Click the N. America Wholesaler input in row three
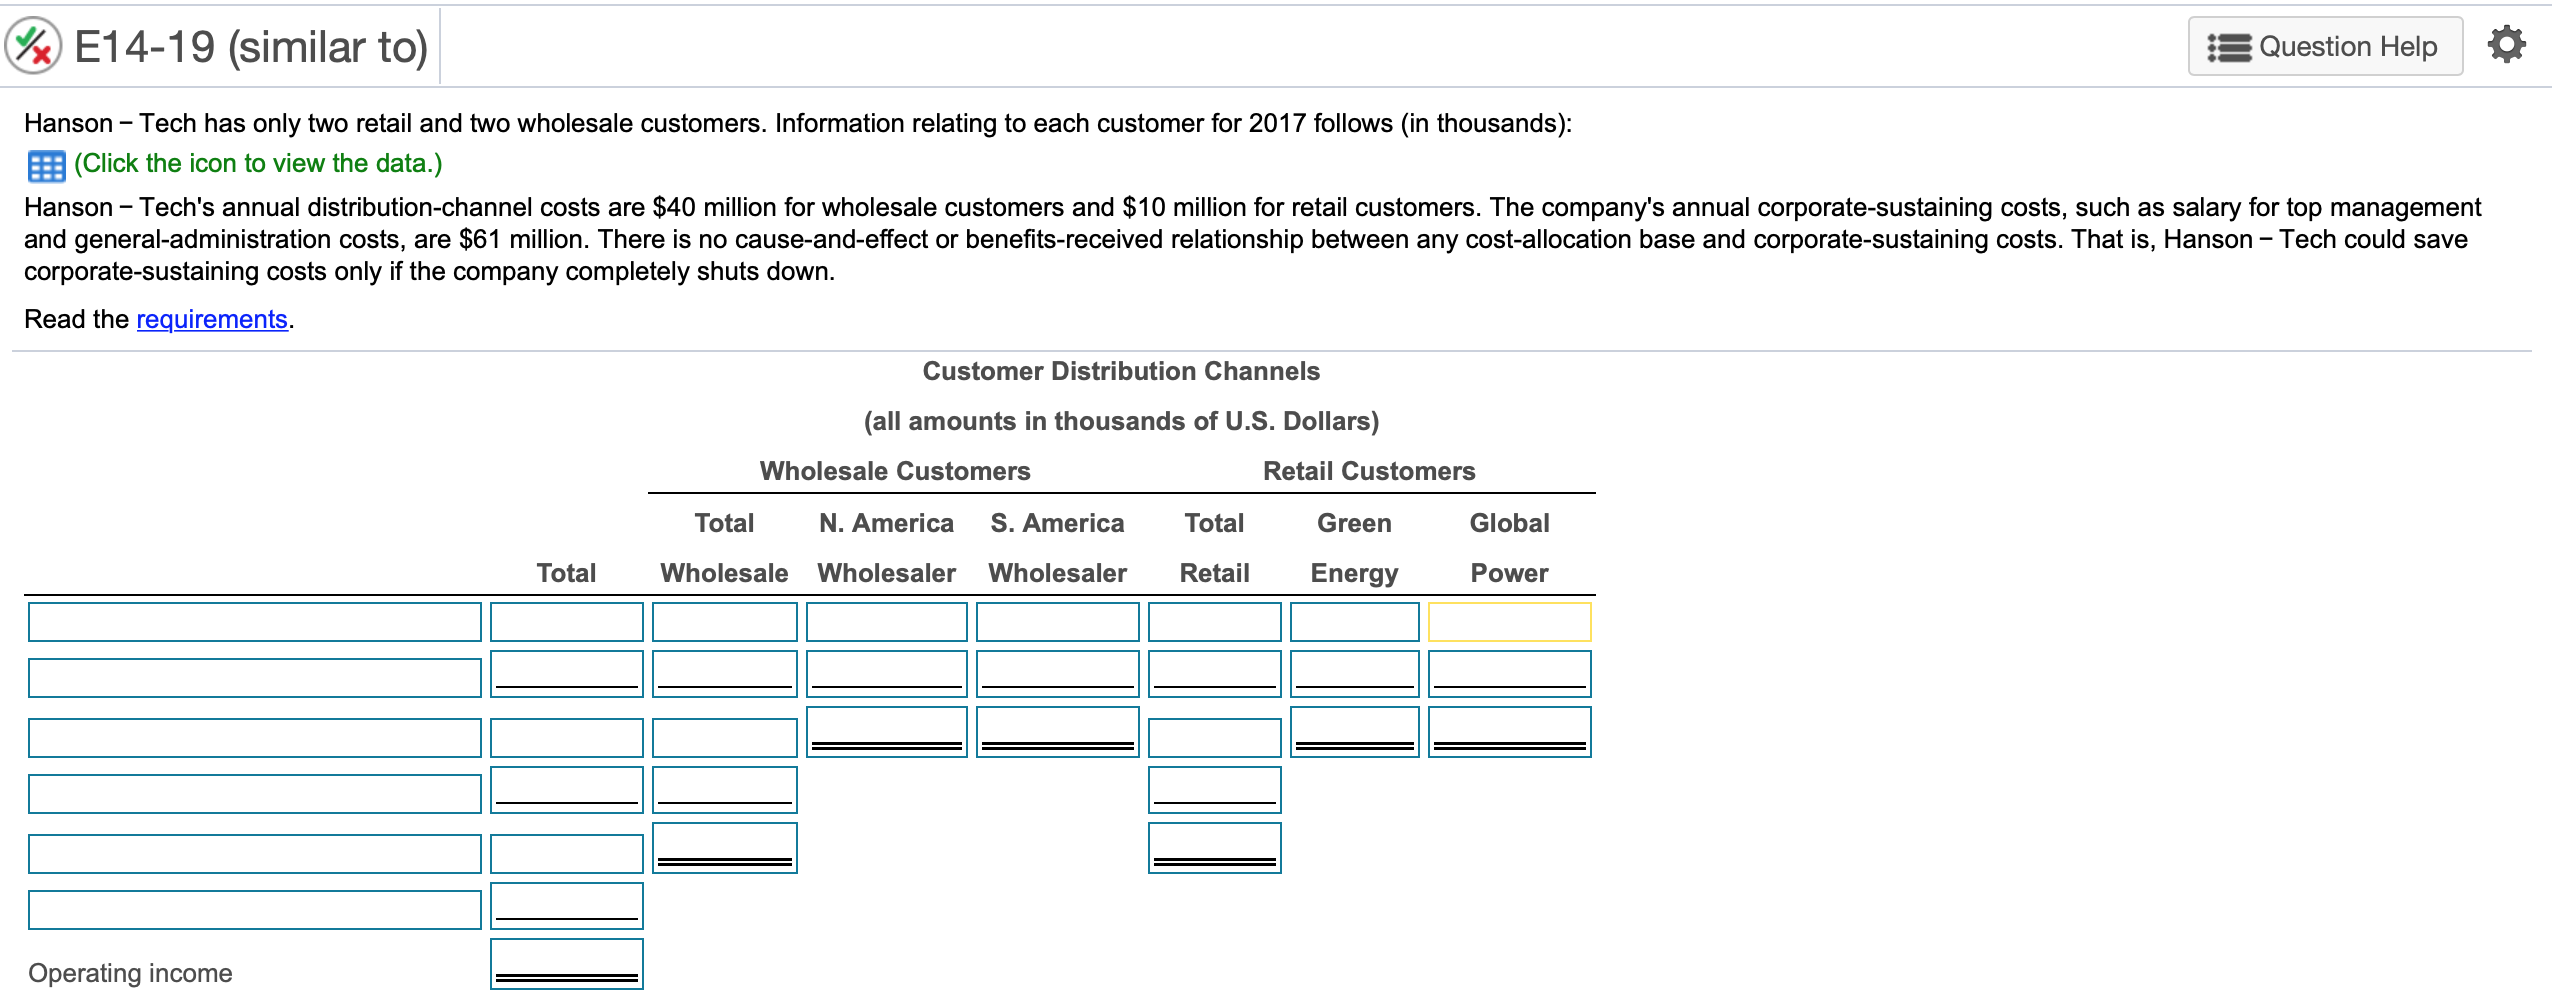 pyautogui.click(x=885, y=731)
